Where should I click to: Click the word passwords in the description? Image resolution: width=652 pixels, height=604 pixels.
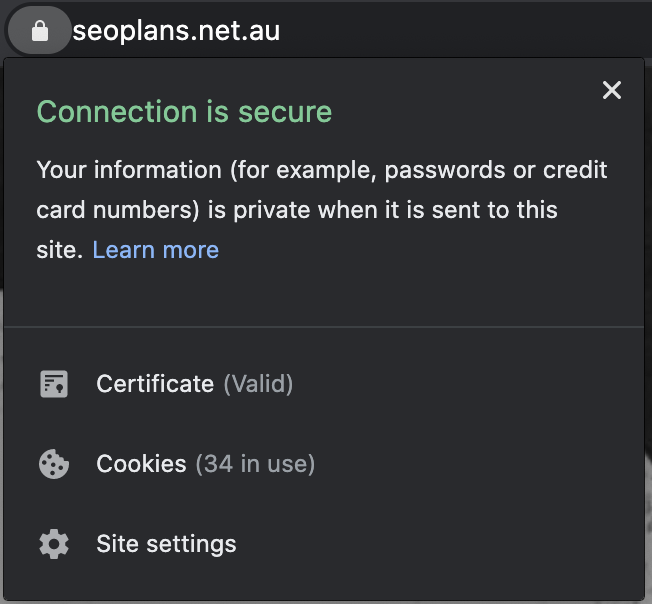[x=444, y=170]
